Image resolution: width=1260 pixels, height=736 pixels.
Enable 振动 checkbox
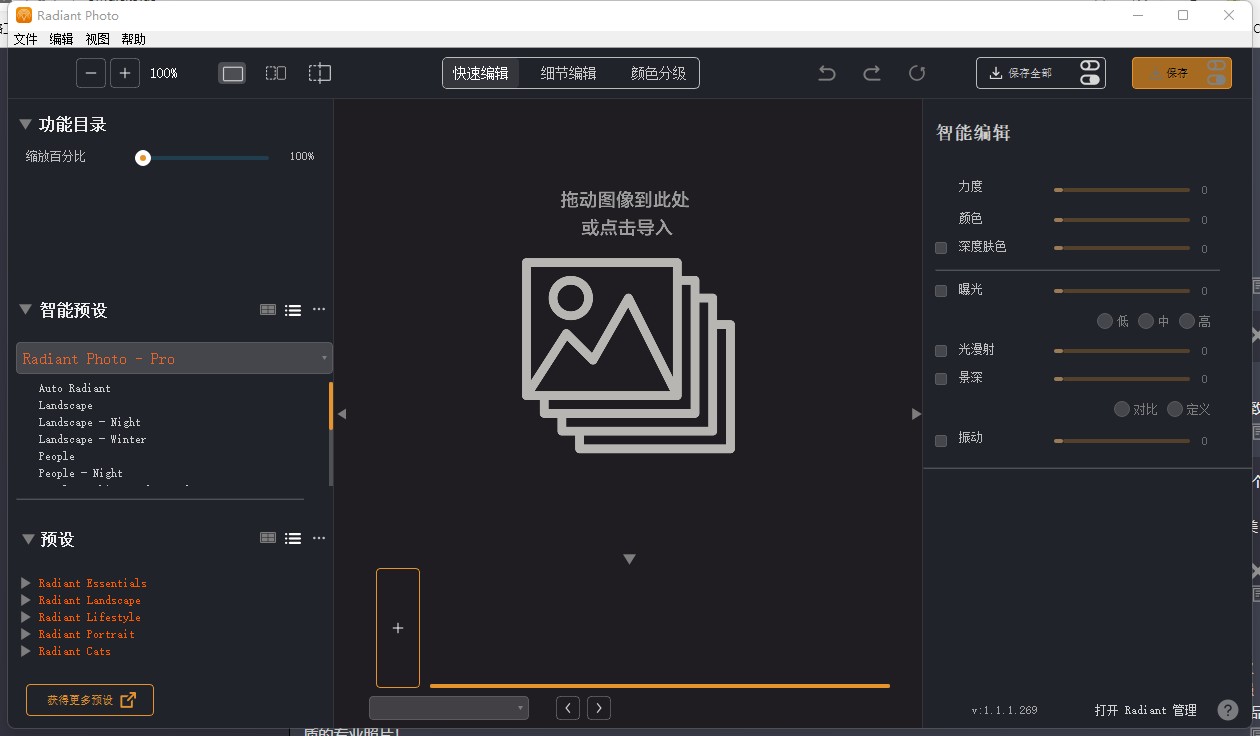pos(941,441)
